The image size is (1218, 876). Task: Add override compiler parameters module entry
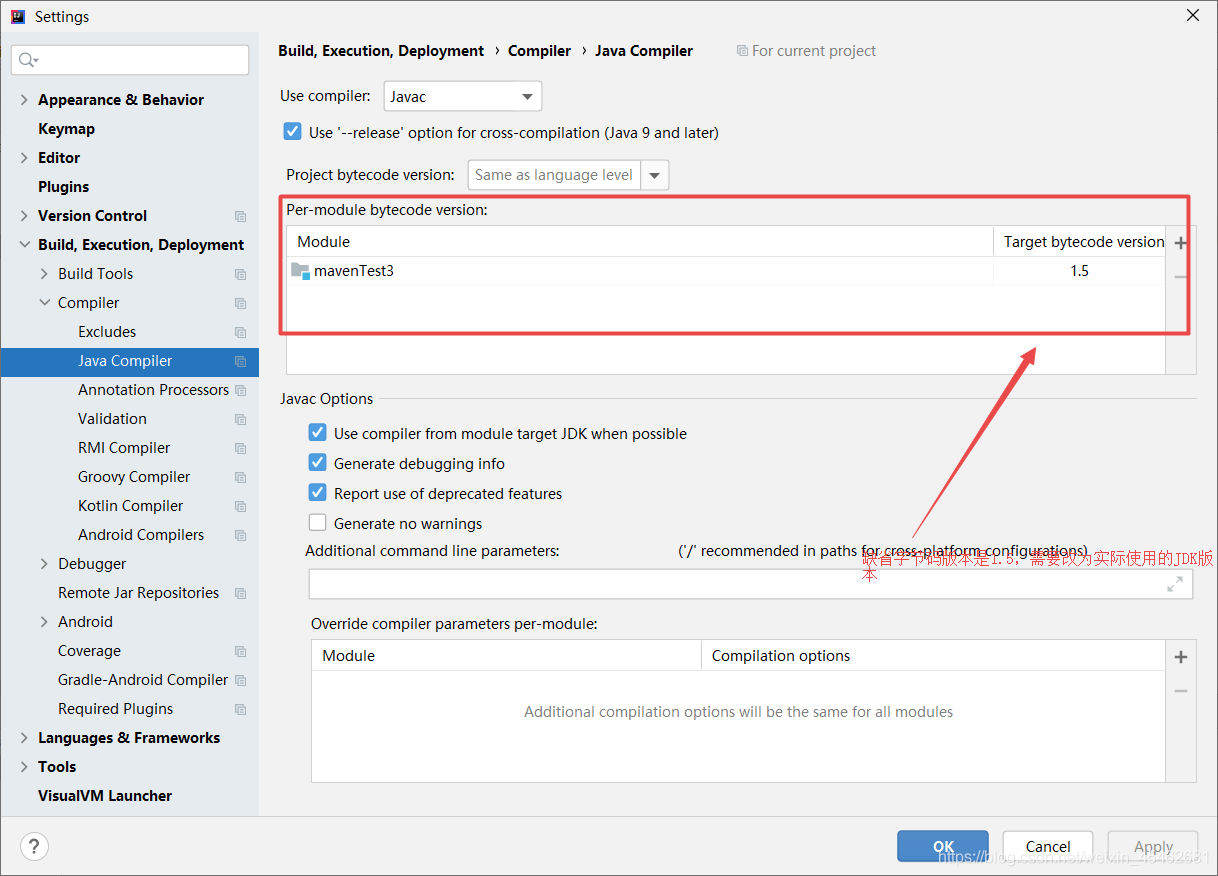1181,657
